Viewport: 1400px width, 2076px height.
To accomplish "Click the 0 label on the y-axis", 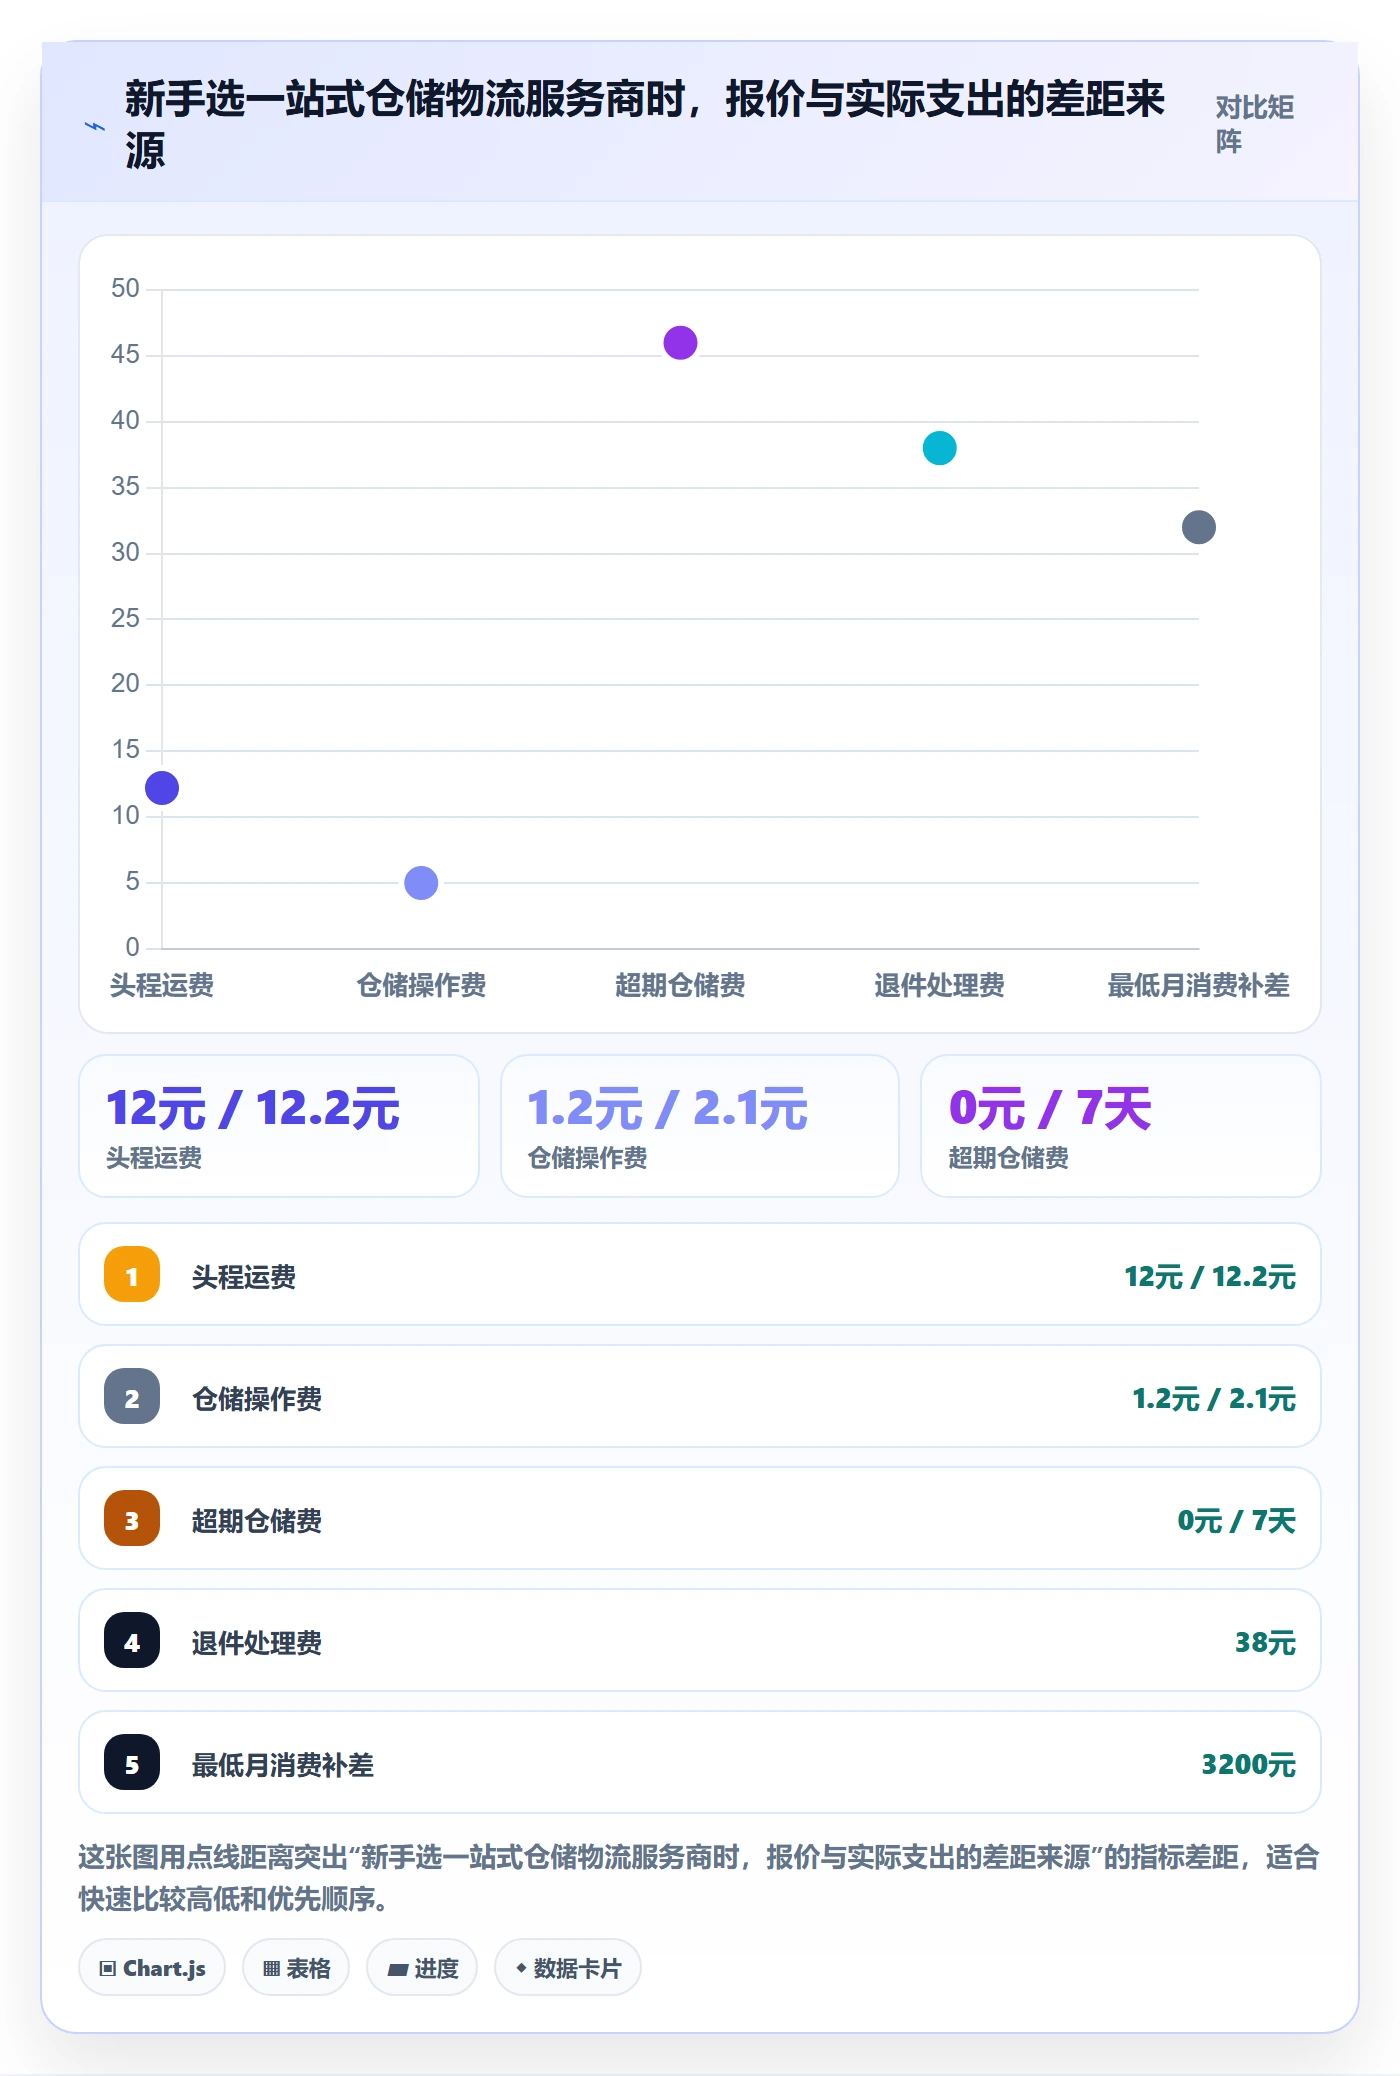I will pos(132,947).
